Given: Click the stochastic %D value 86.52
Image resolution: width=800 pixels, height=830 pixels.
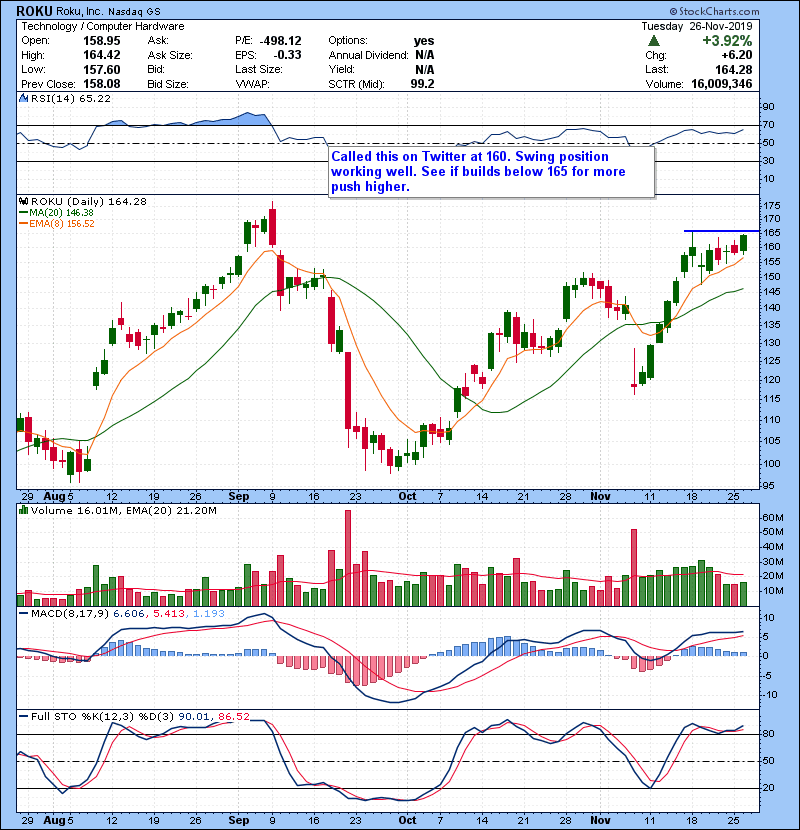Looking at the screenshot, I should (x=233, y=717).
